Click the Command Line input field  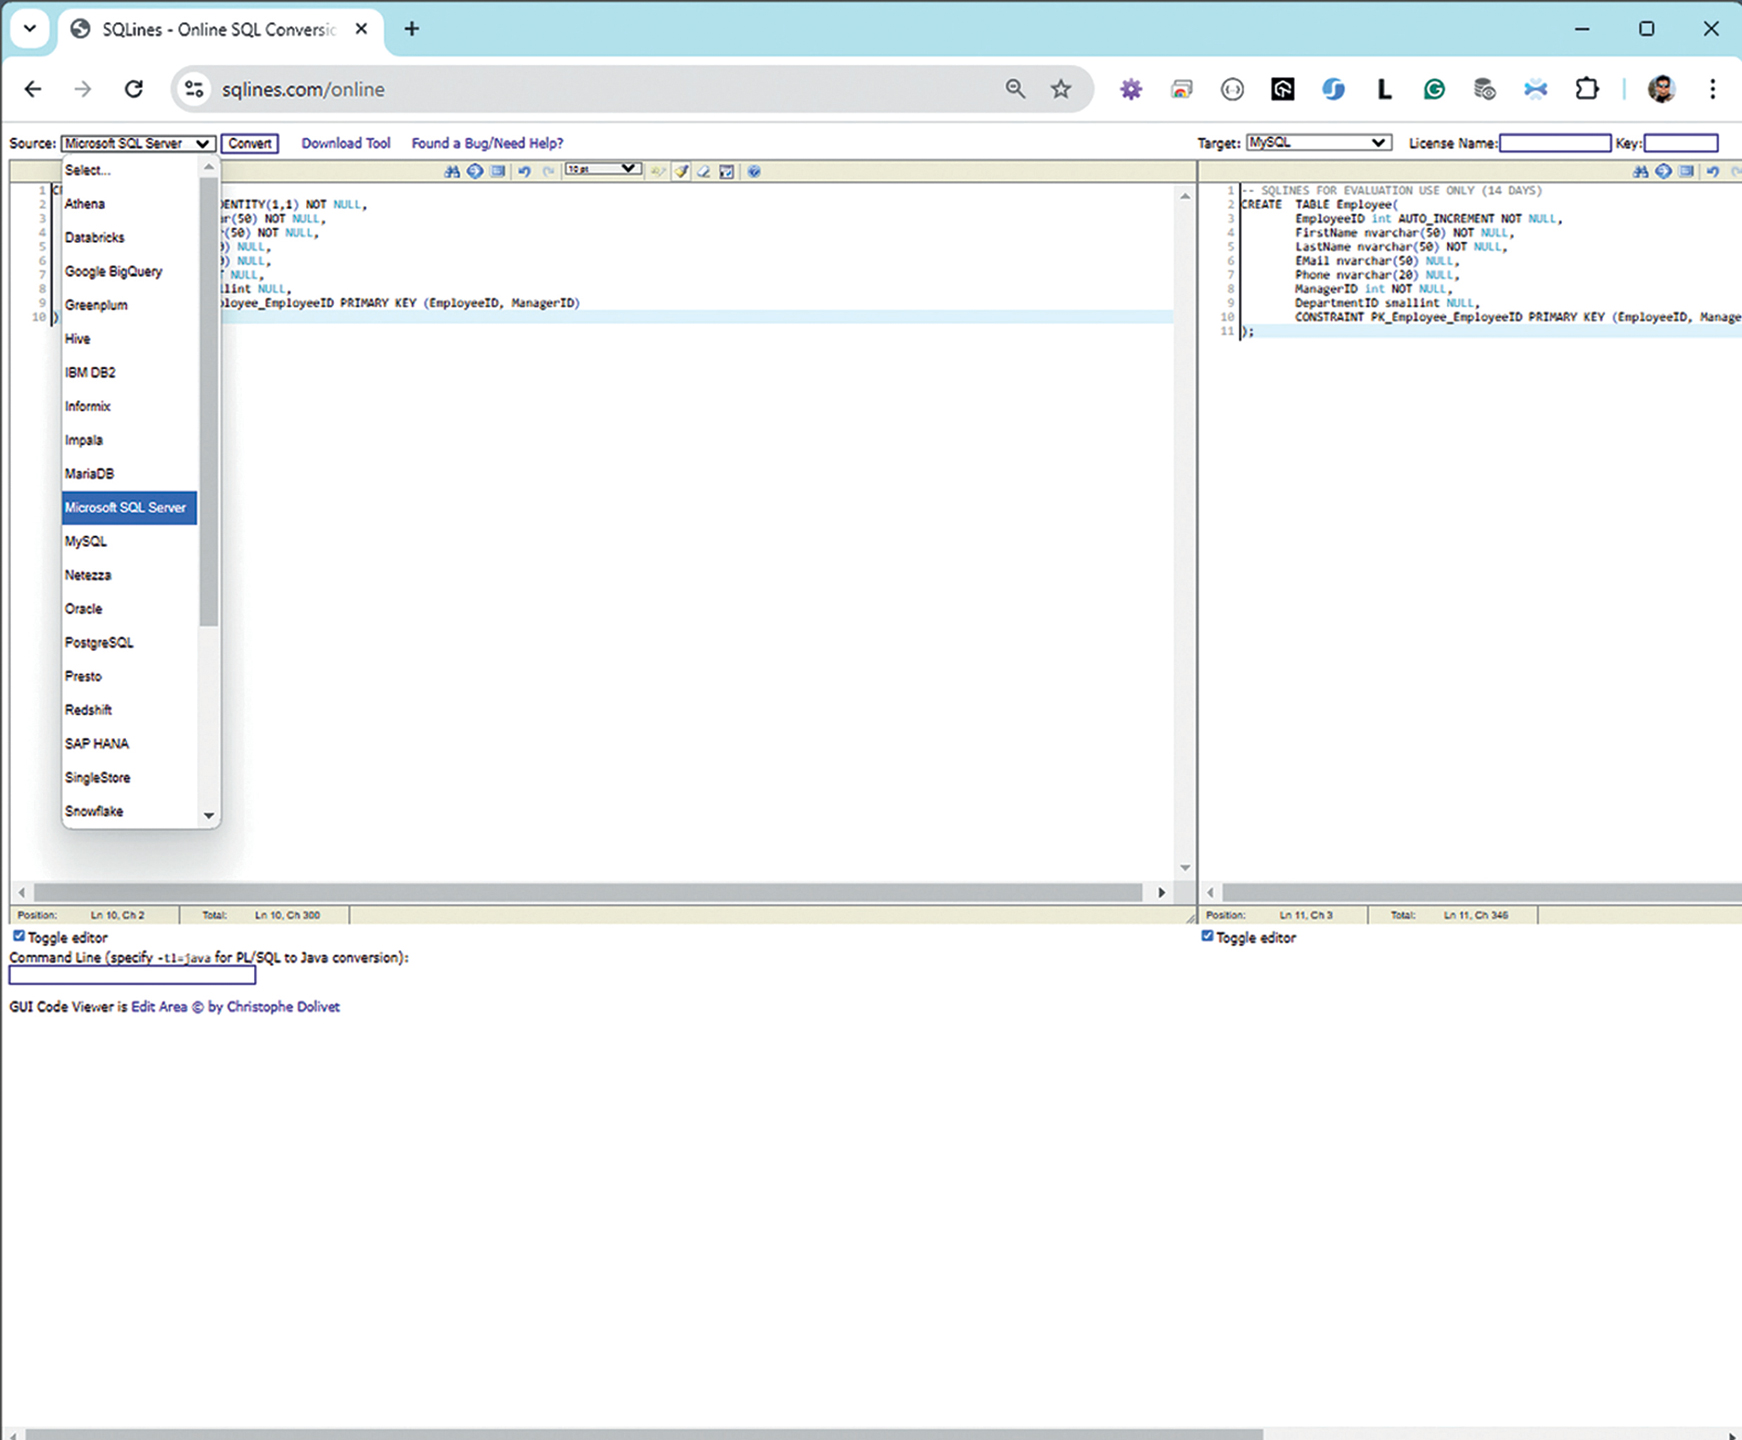pos(132,975)
